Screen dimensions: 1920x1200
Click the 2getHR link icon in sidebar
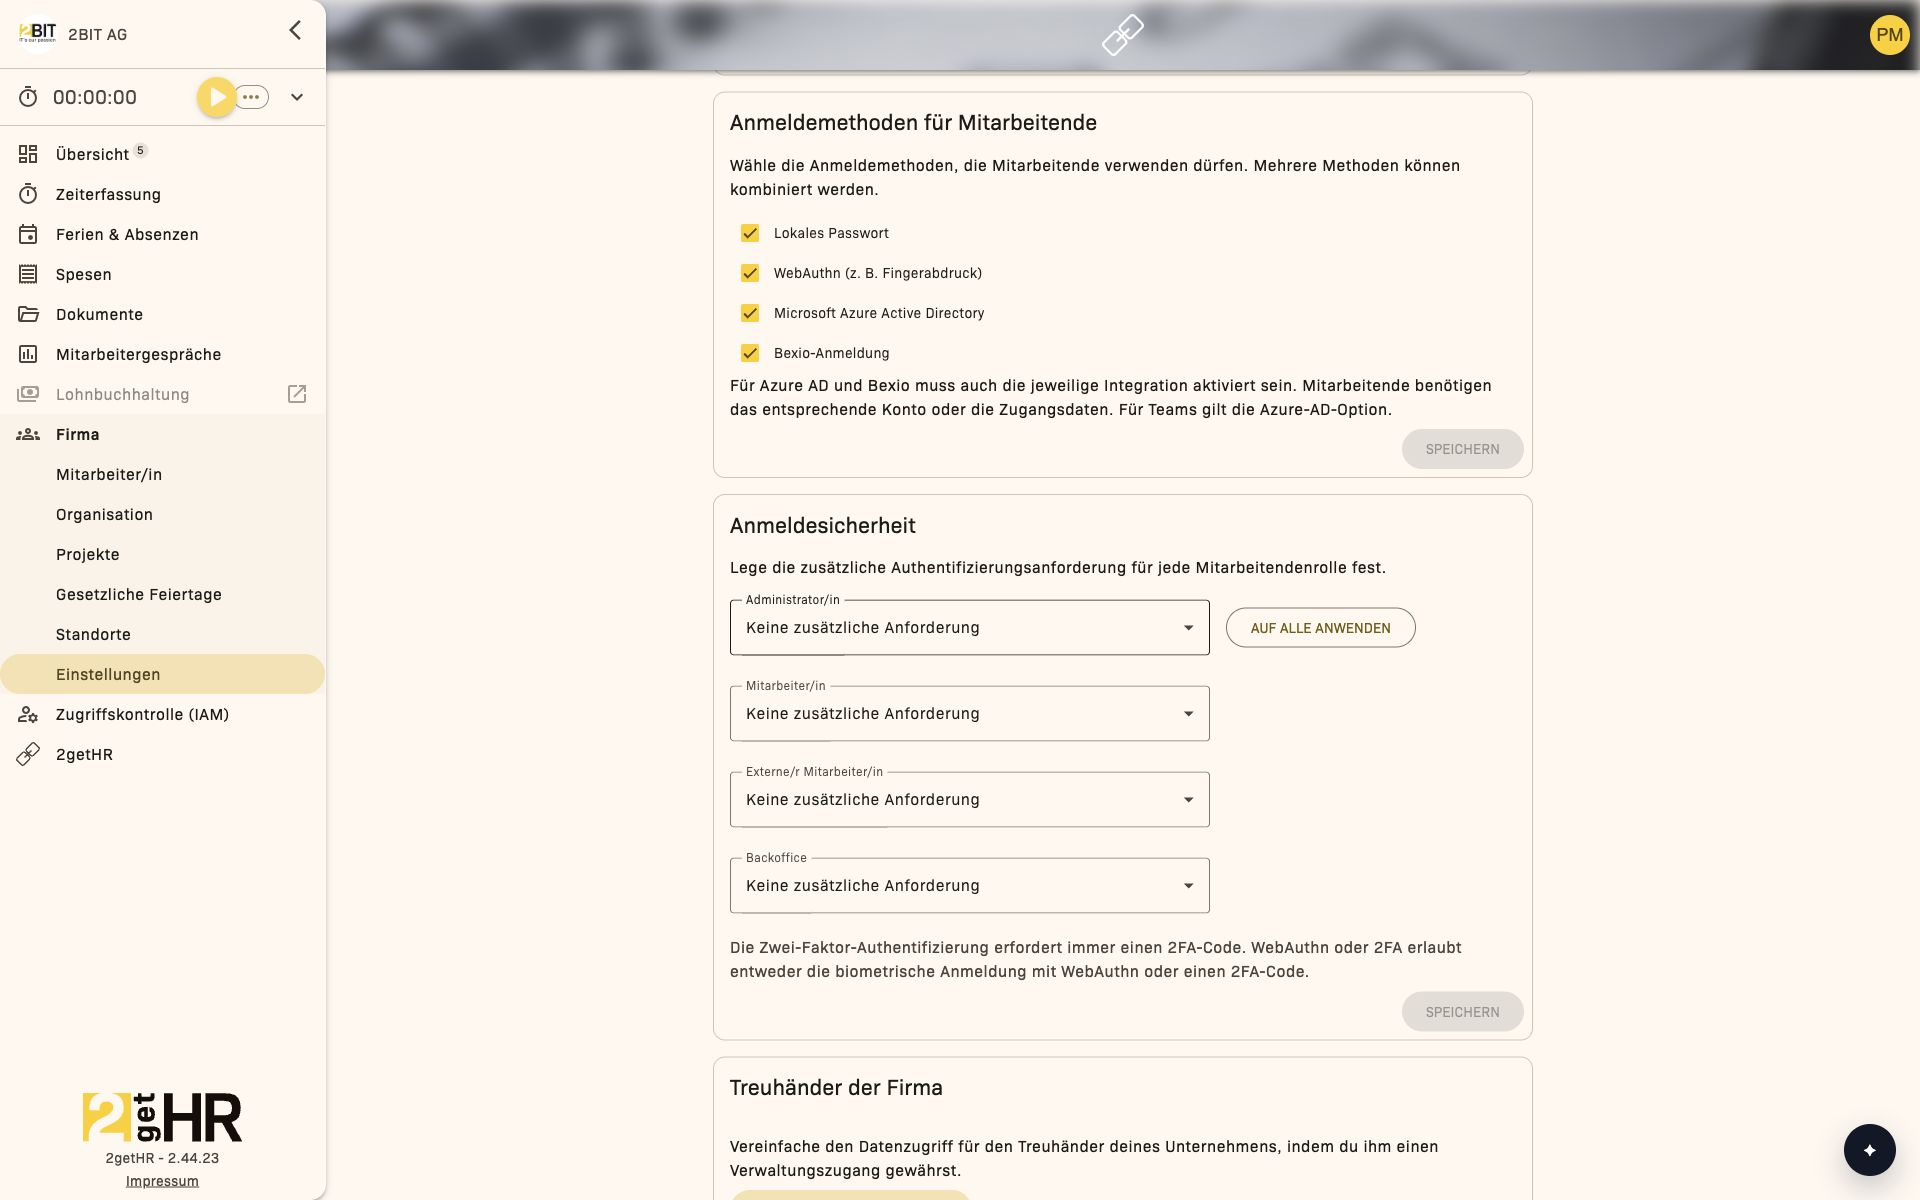(x=28, y=754)
